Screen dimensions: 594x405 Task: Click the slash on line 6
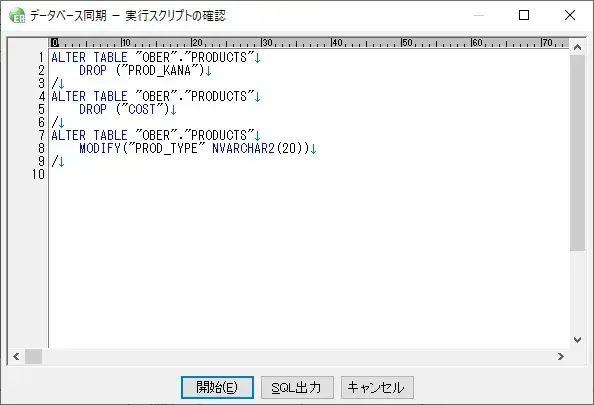tap(55, 122)
